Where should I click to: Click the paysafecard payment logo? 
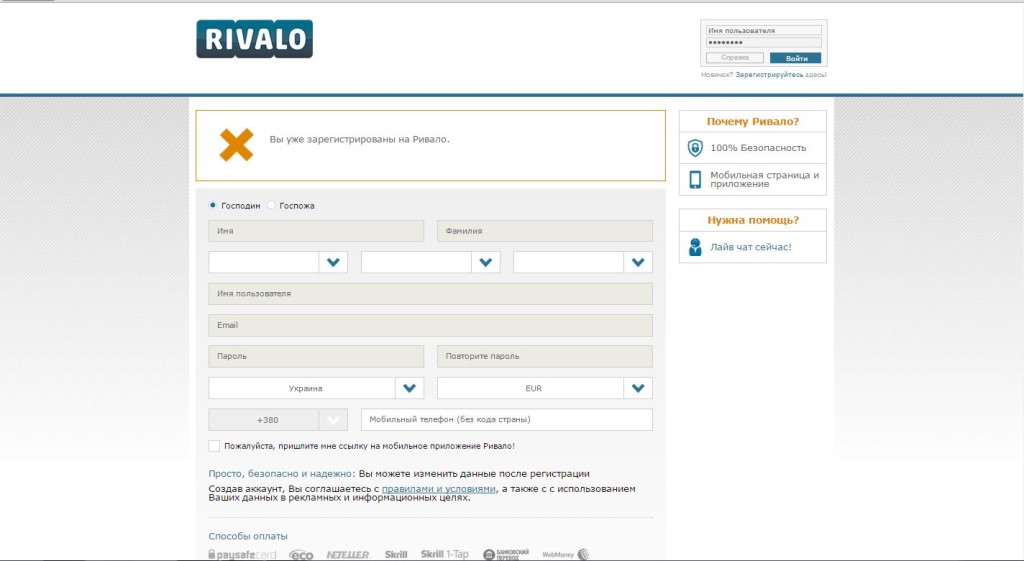242,554
